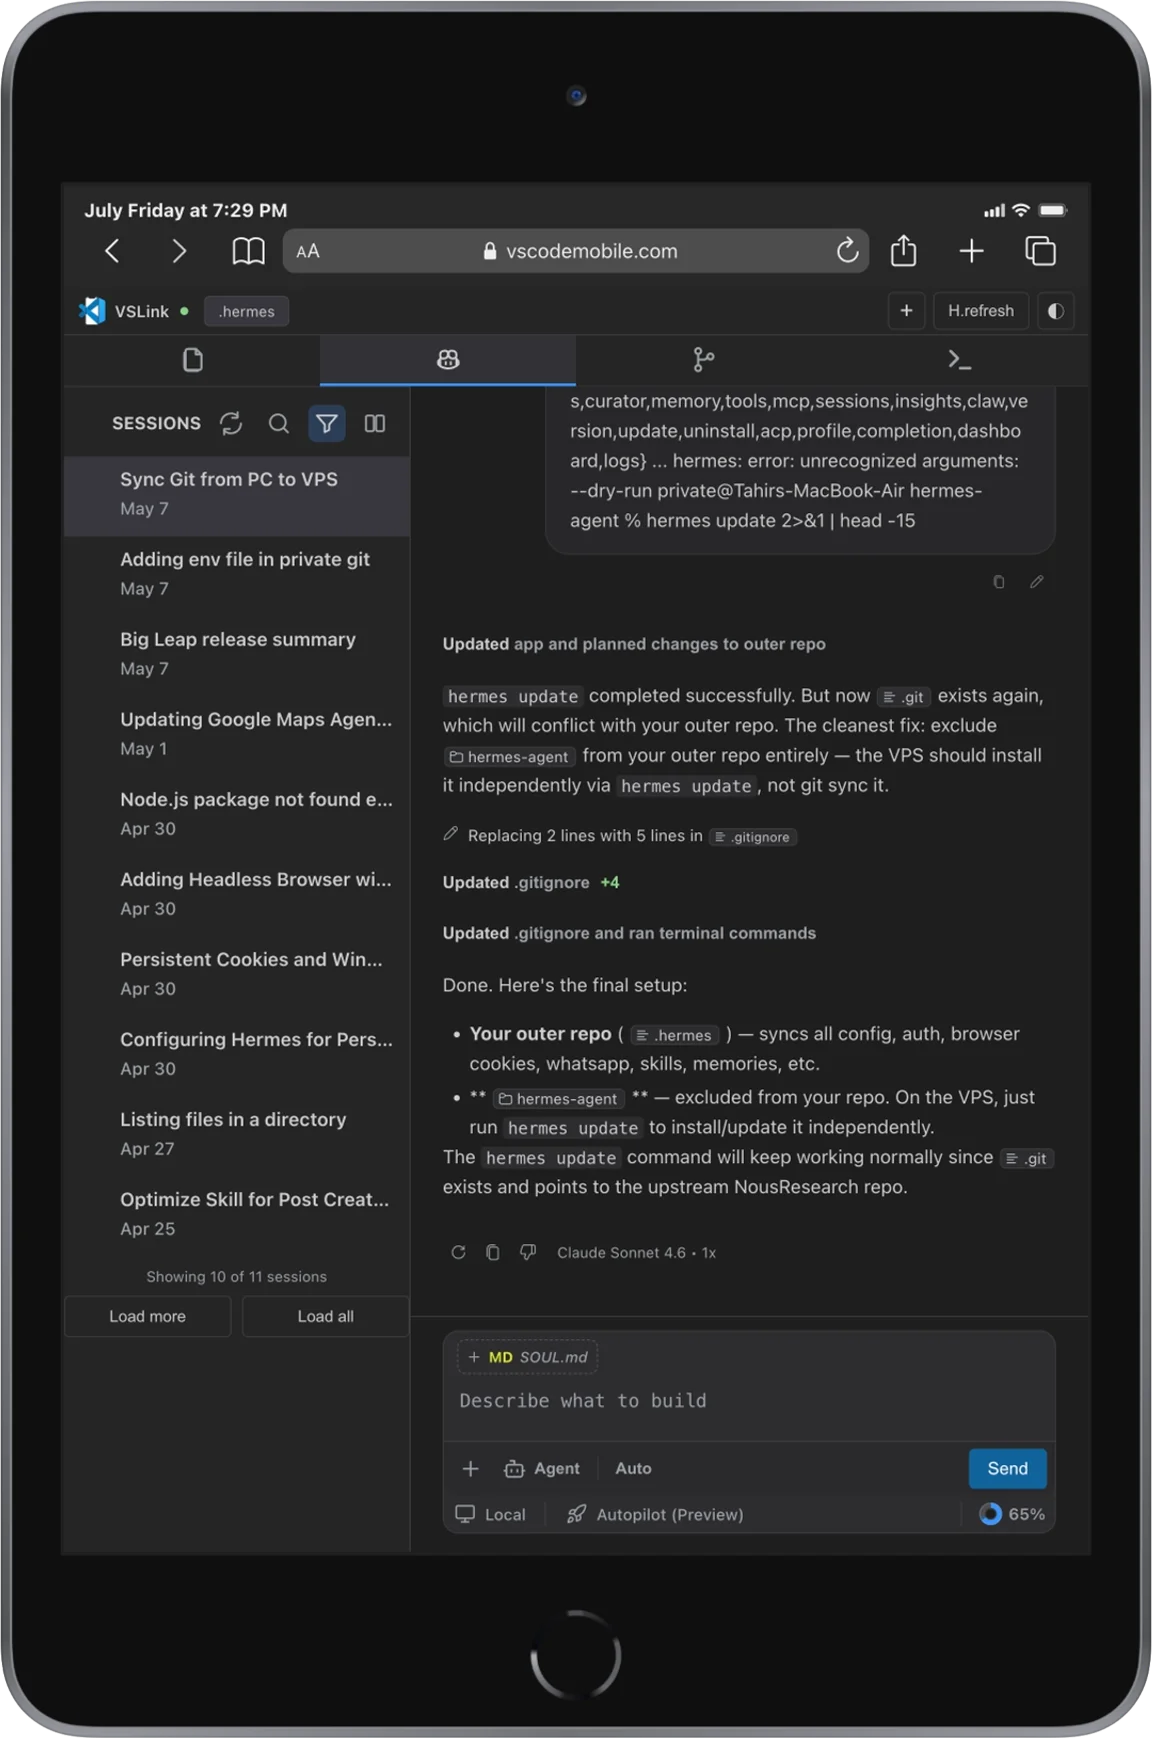Screen dimensions: 1152x1738
Task: Thumbs down the assistant response
Action: (x=528, y=1252)
